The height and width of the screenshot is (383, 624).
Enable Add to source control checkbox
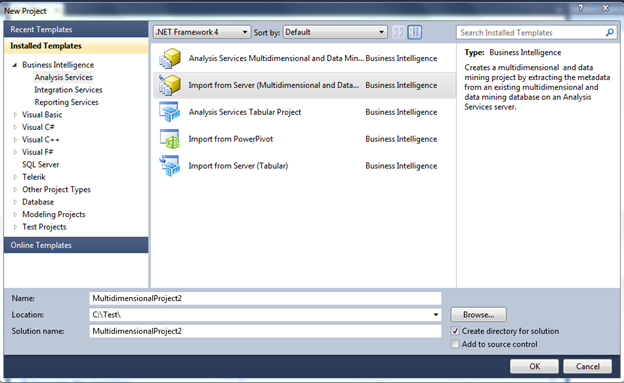[x=455, y=344]
